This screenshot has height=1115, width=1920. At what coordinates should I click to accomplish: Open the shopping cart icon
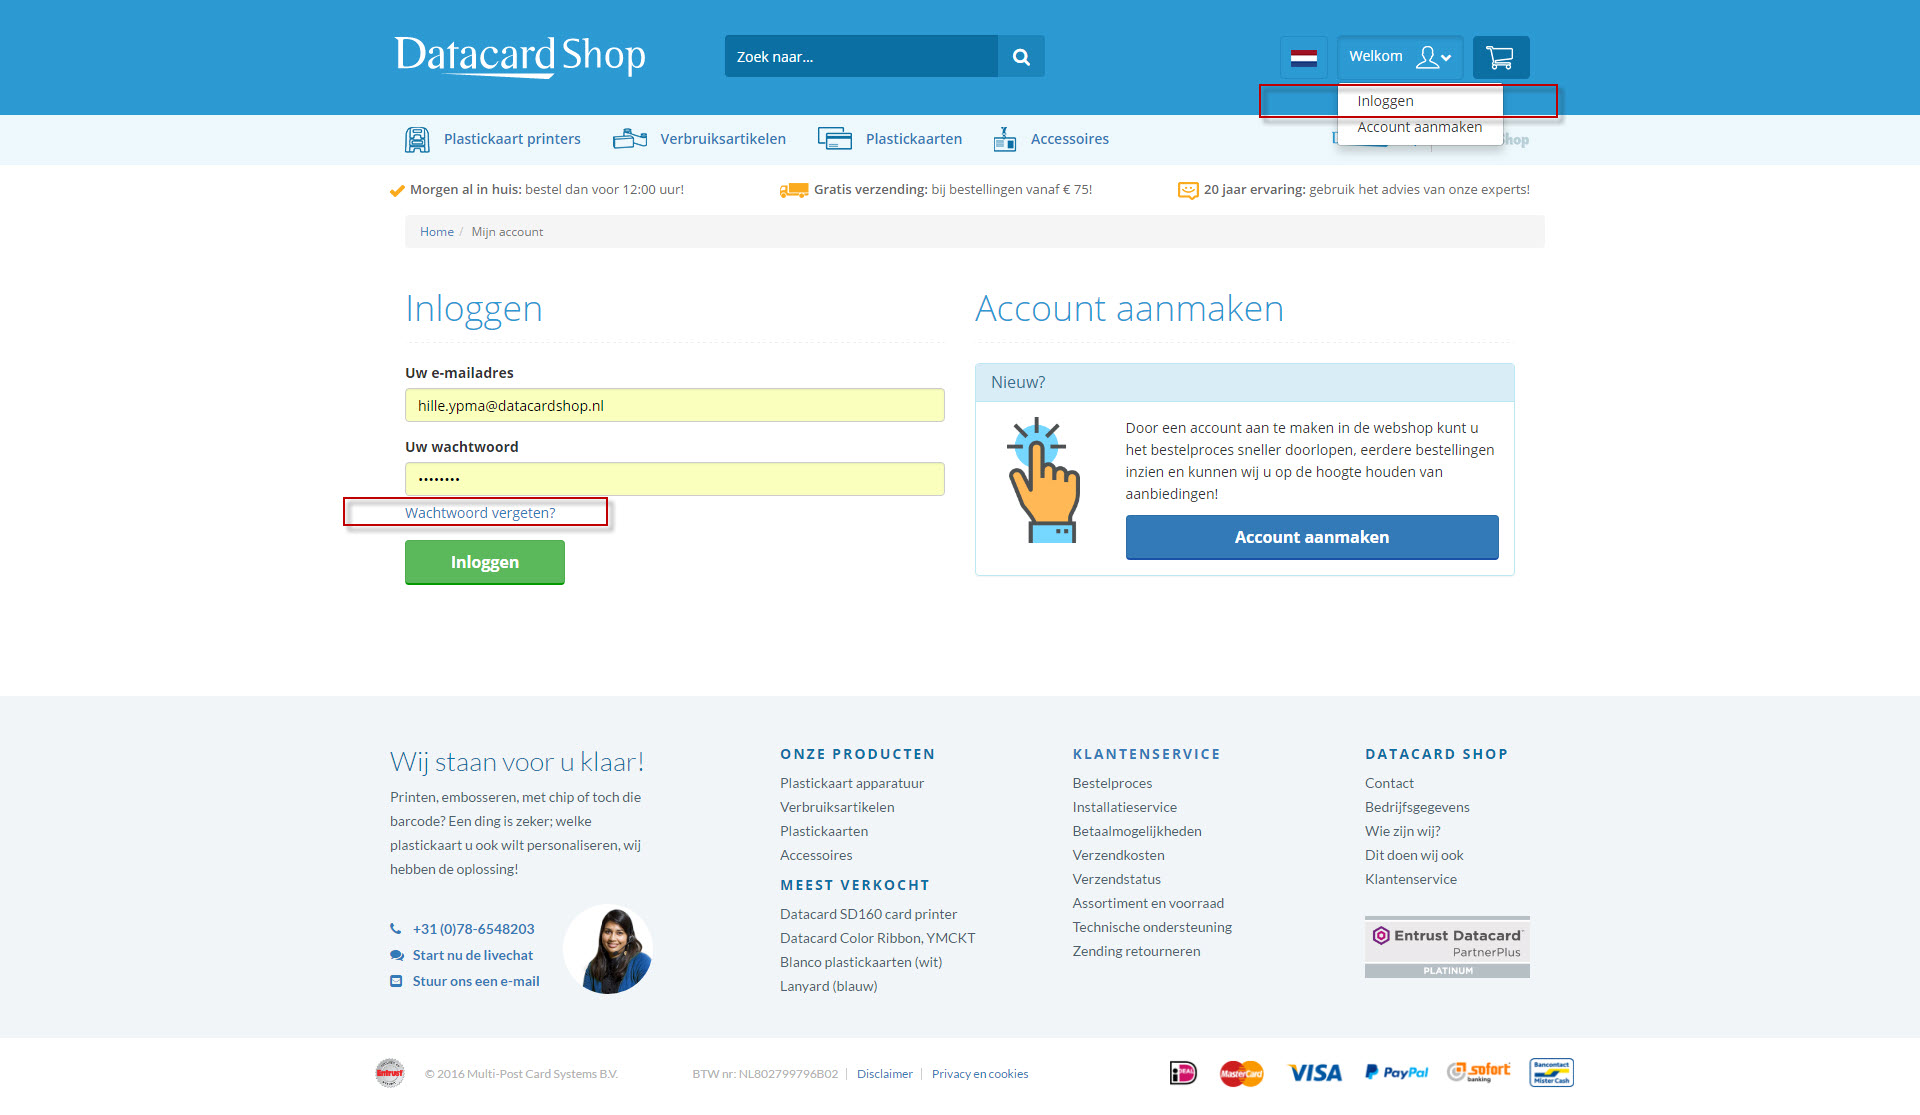coord(1500,57)
